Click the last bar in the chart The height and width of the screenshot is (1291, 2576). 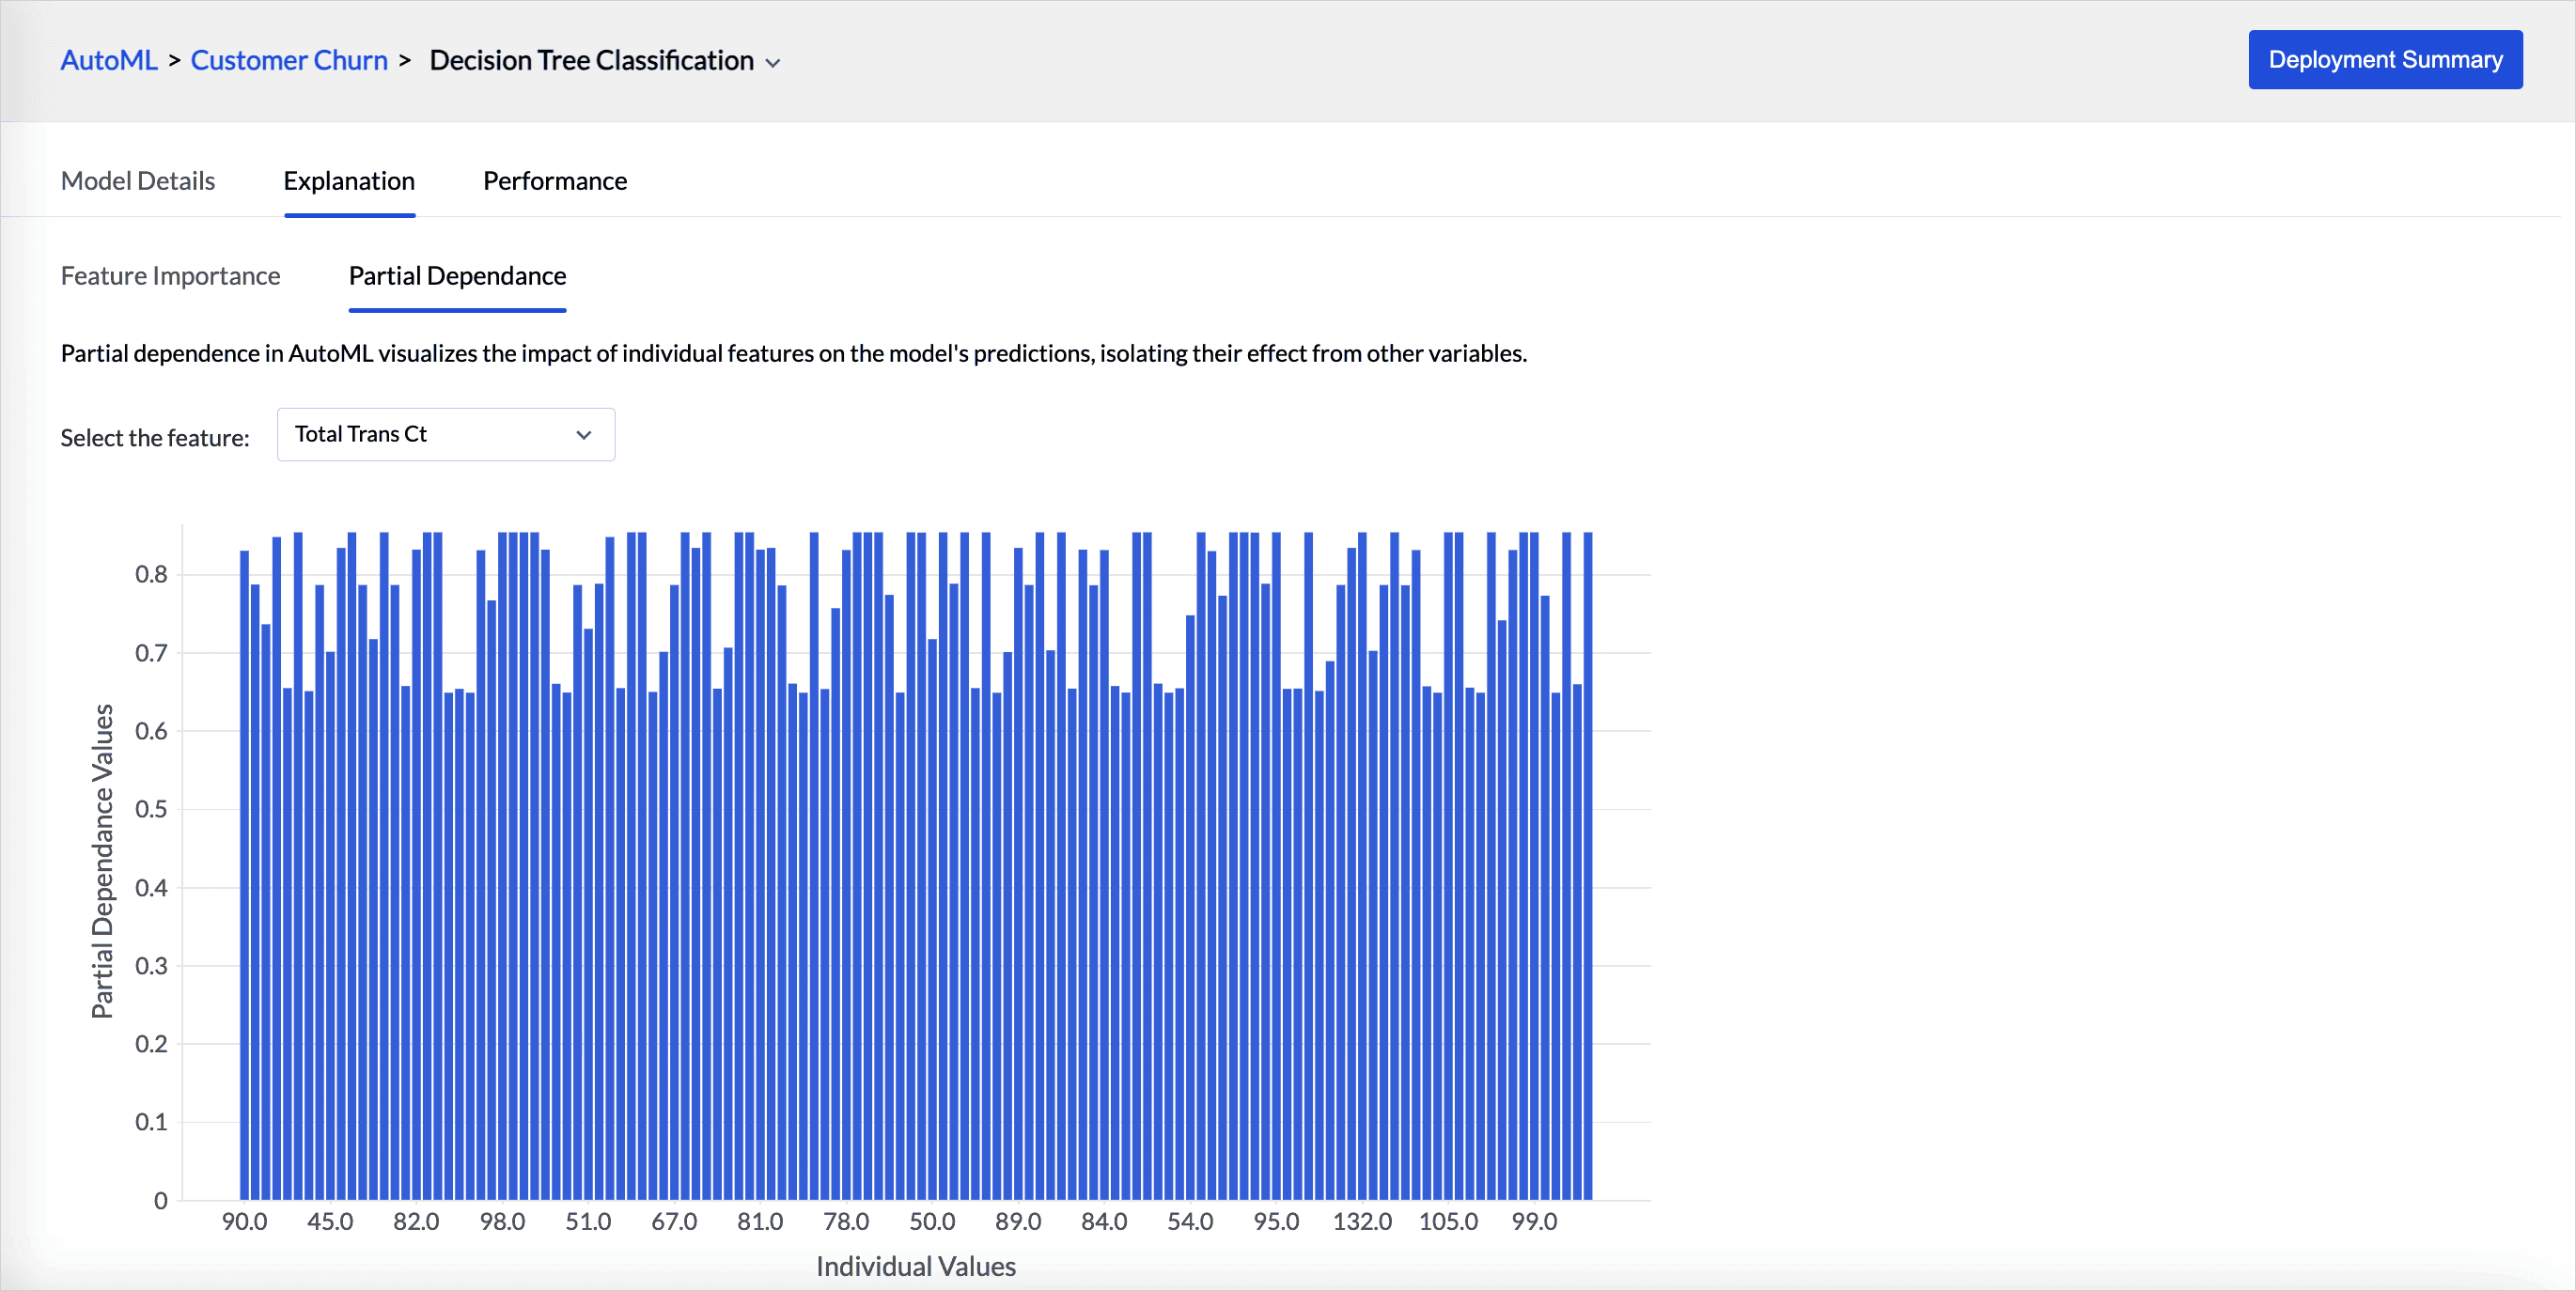pyautogui.click(x=1588, y=866)
